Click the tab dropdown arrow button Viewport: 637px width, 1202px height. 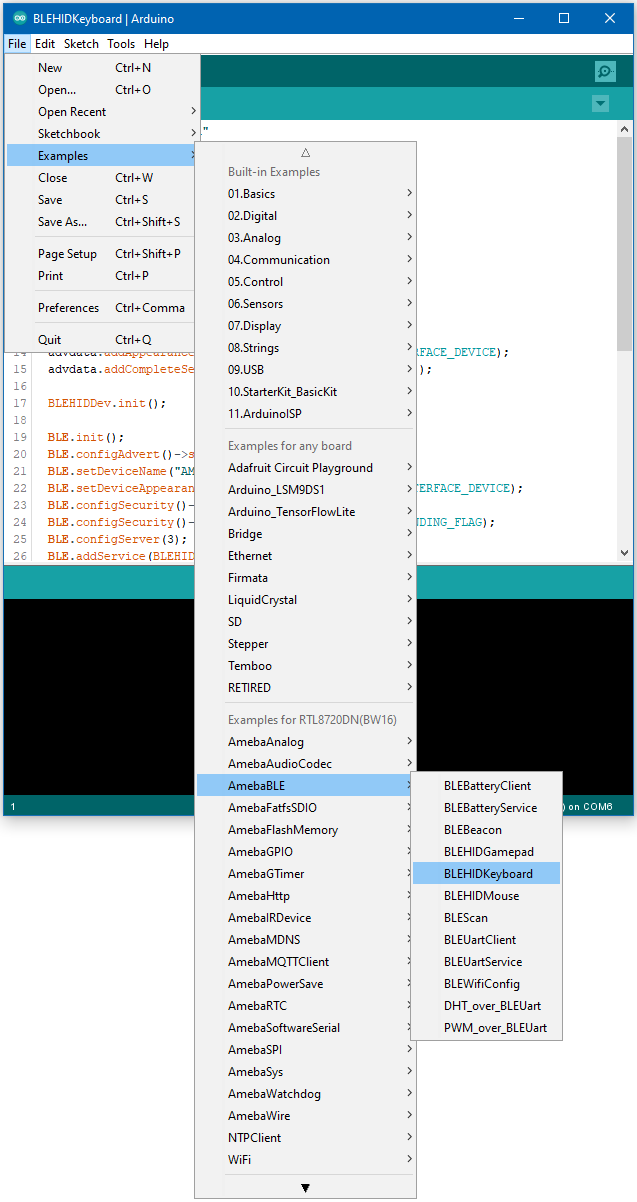tap(600, 104)
